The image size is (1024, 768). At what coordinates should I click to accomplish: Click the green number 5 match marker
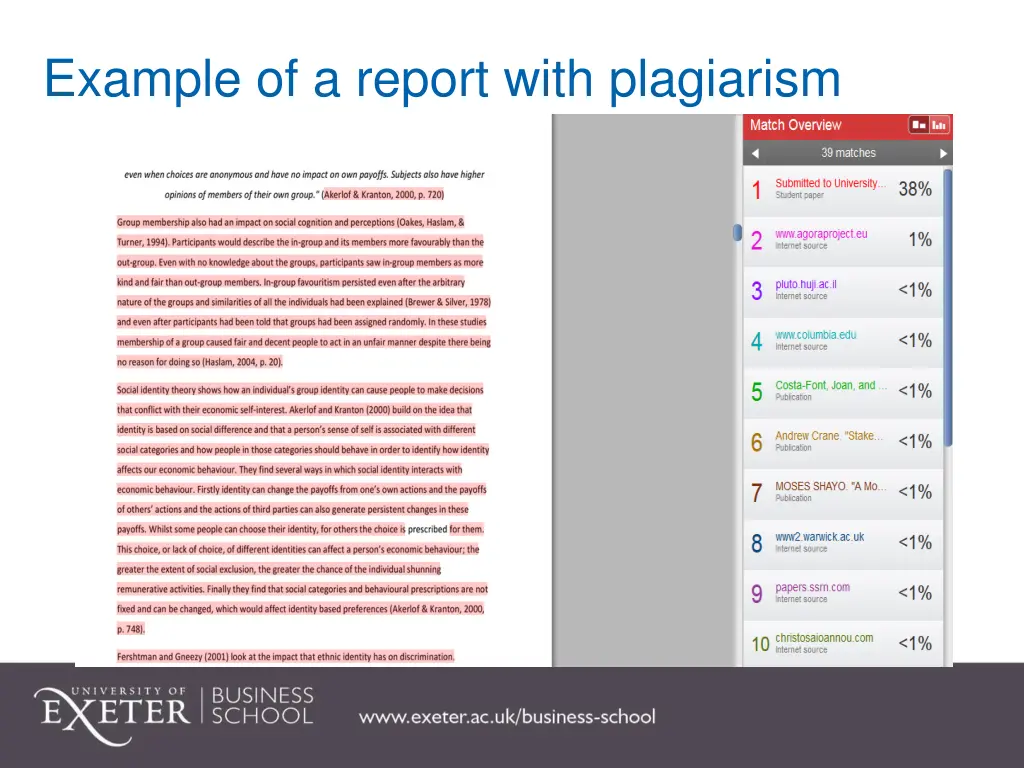(x=756, y=392)
